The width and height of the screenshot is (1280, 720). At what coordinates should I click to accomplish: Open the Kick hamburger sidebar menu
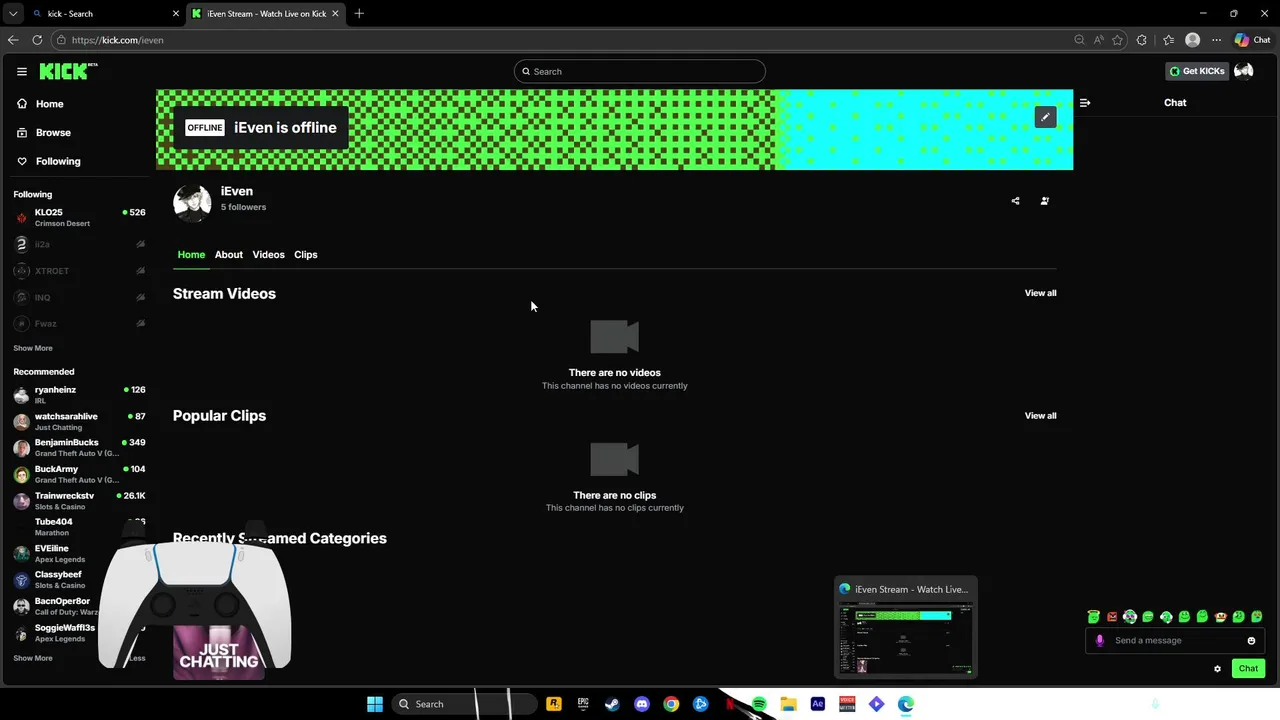click(21, 71)
